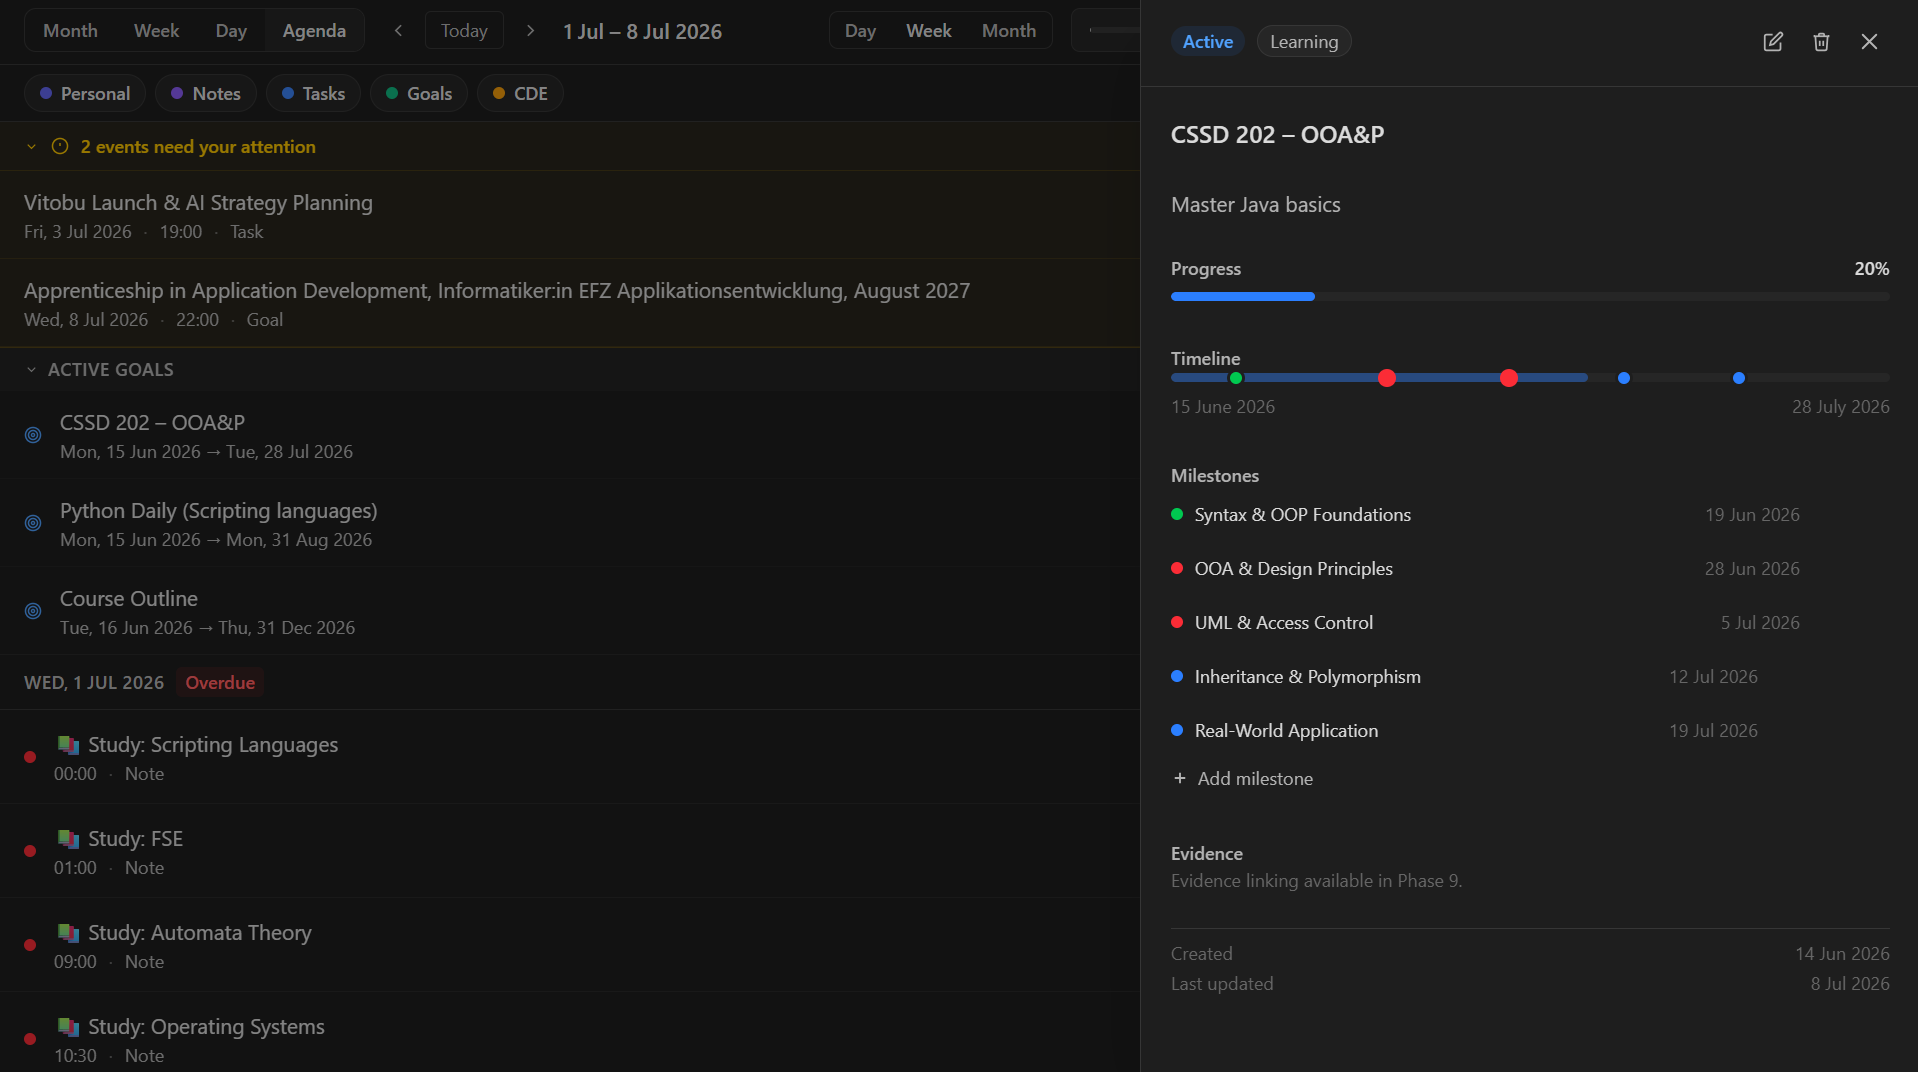Click books icon of Study: Scripting Languages
This screenshot has width=1918, height=1072.
point(68,745)
